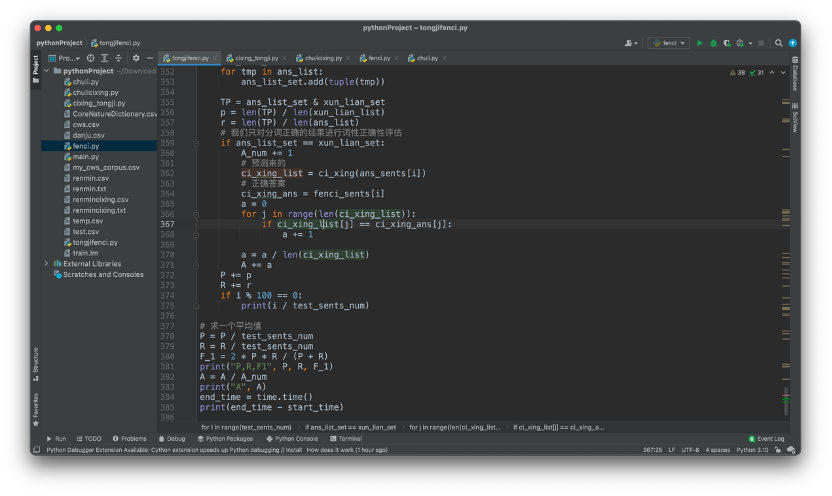Image resolution: width=832 pixels, height=496 pixels.
Task: Open chuli.py in the project tree
Action: pyautogui.click(x=85, y=82)
